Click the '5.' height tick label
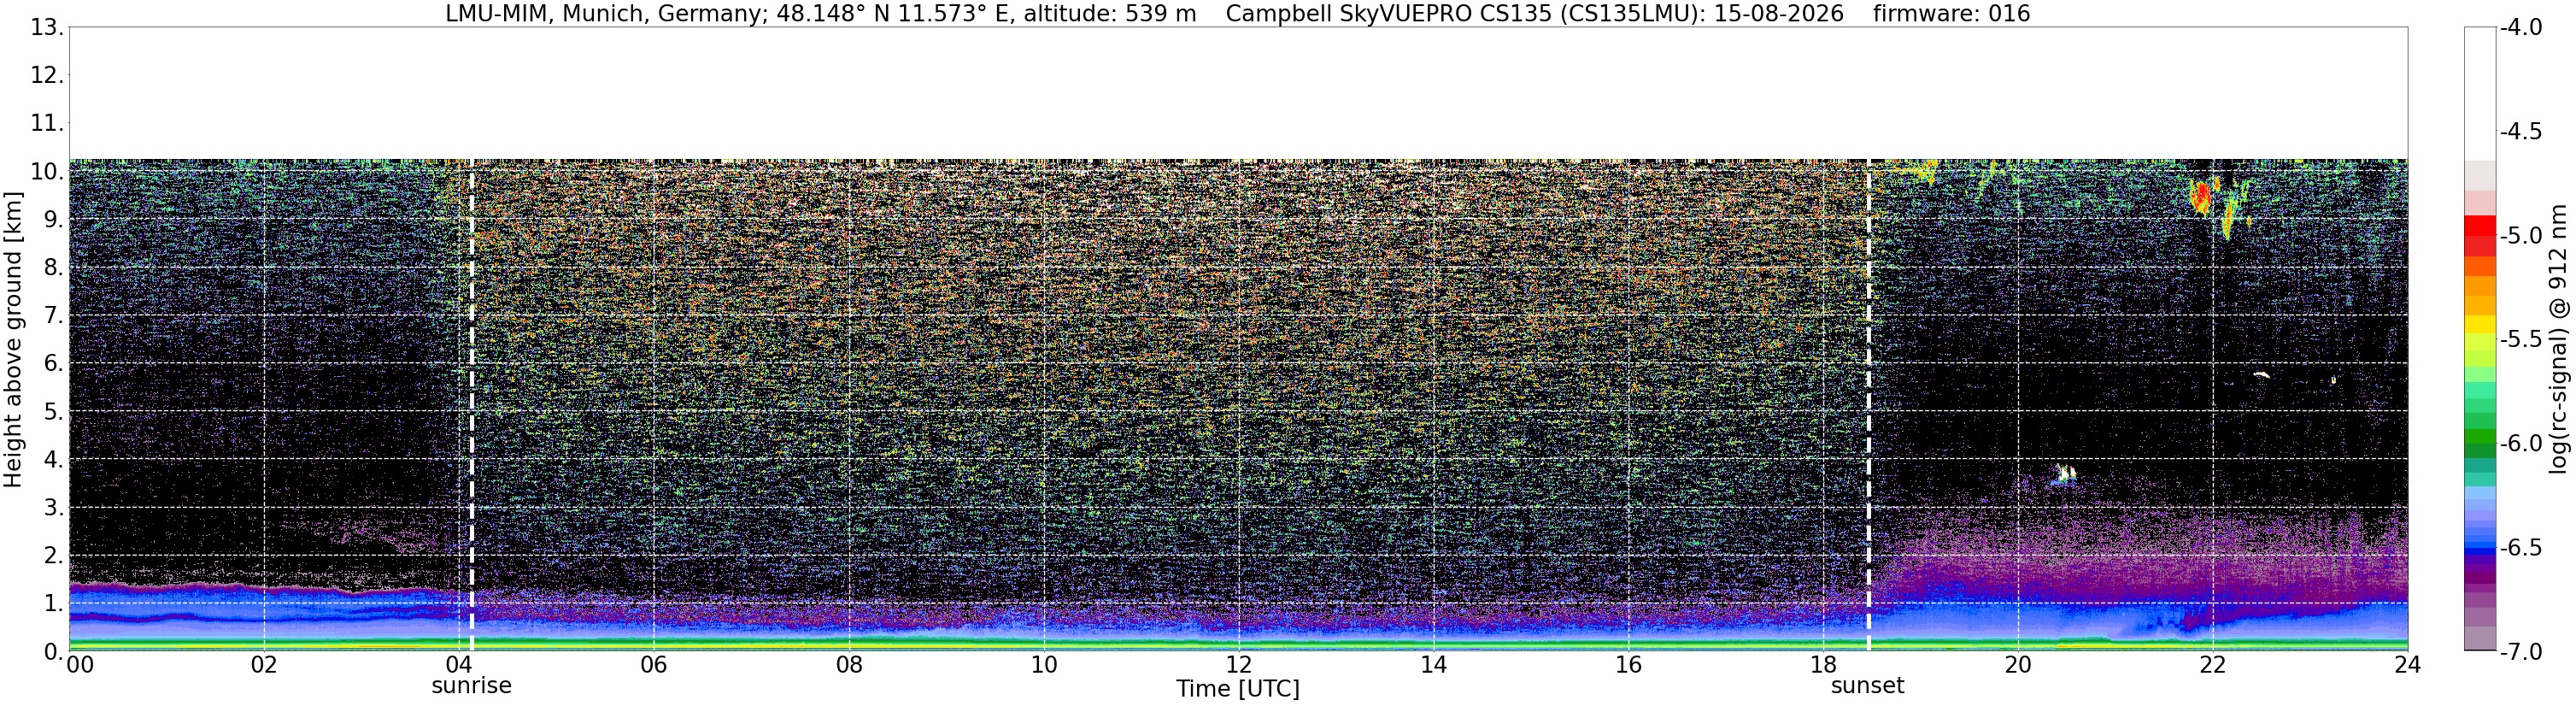Viewport: 2576px width, 706px height. tap(54, 412)
